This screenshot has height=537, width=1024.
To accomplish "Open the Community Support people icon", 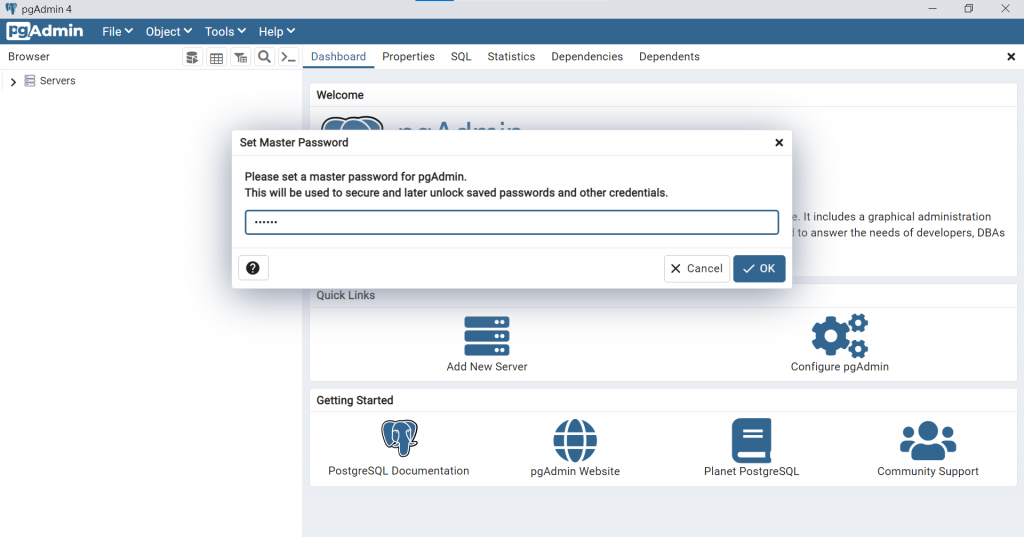I will pyautogui.click(x=928, y=440).
